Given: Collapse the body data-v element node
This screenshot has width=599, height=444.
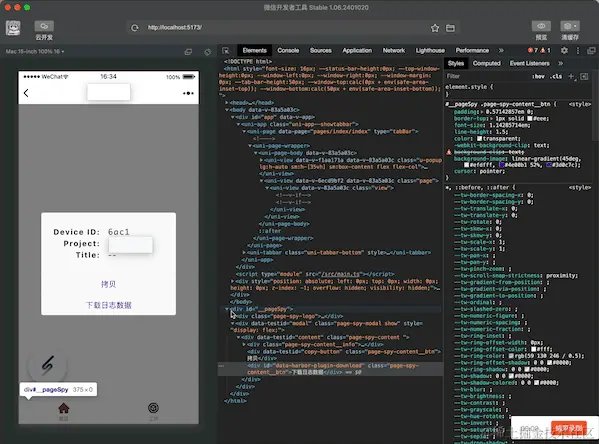Looking at the screenshot, I should (227, 110).
